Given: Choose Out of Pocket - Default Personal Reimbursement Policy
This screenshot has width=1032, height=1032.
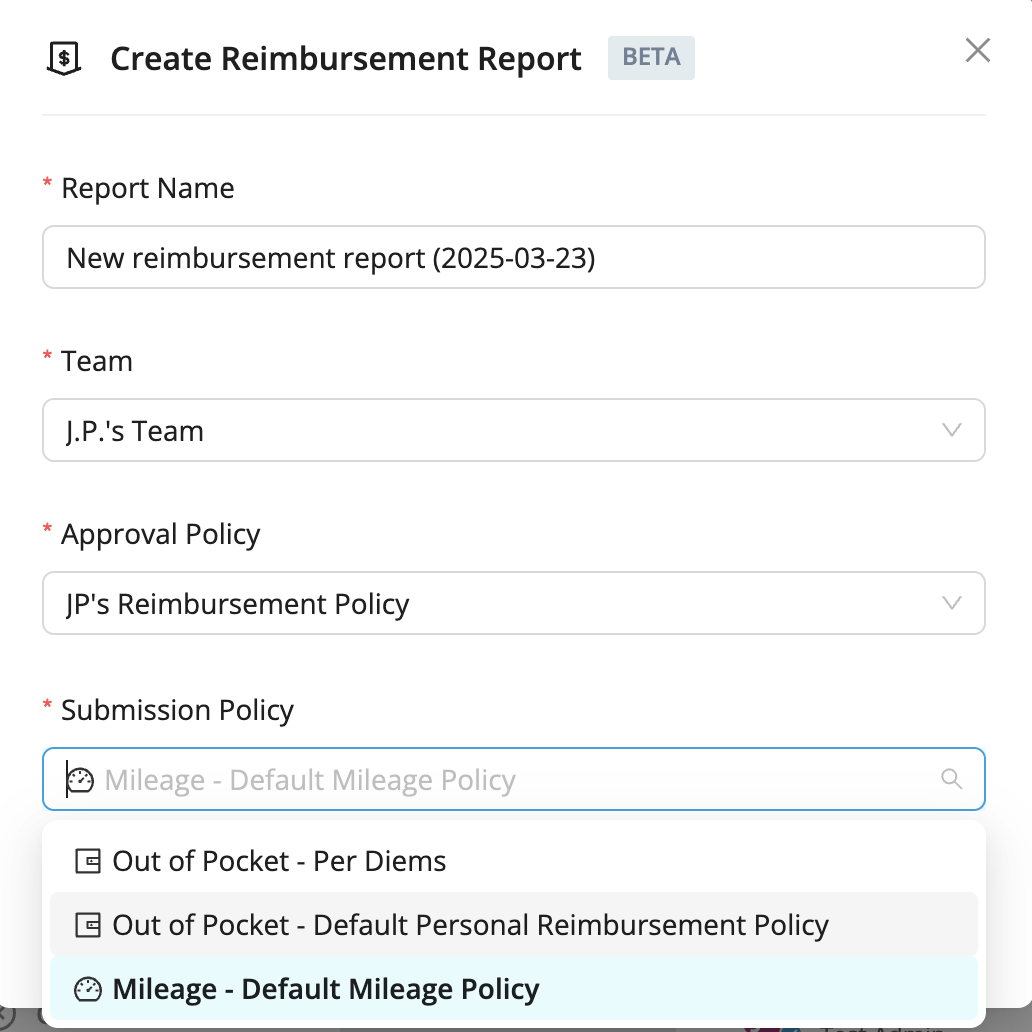Looking at the screenshot, I should (x=513, y=925).
